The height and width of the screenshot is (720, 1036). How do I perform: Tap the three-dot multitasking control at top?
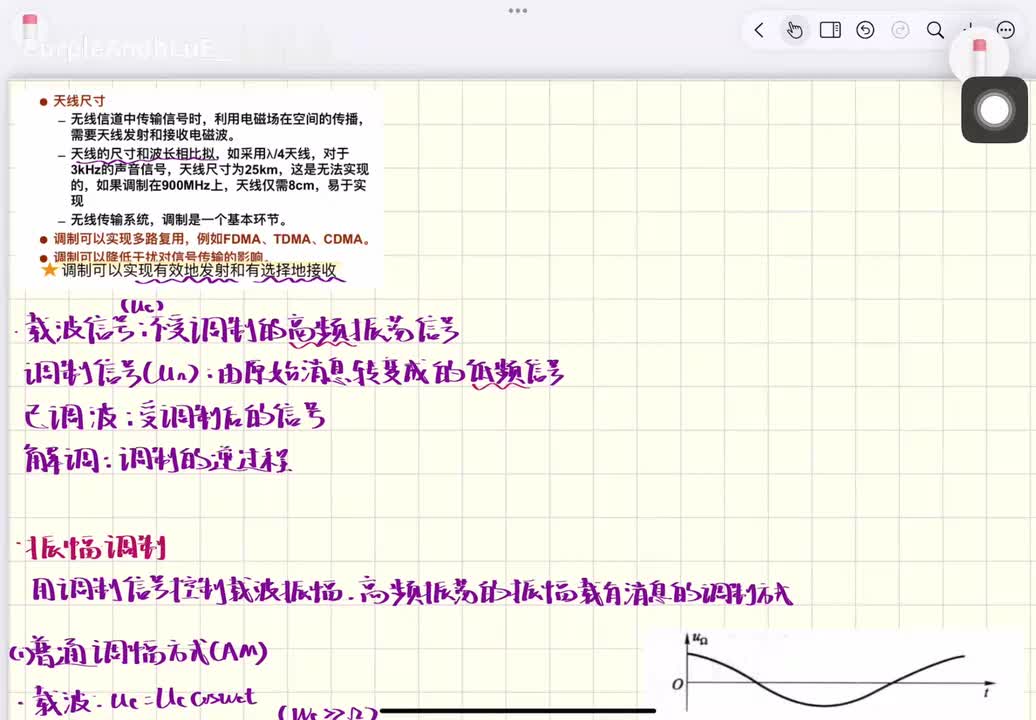tap(518, 11)
